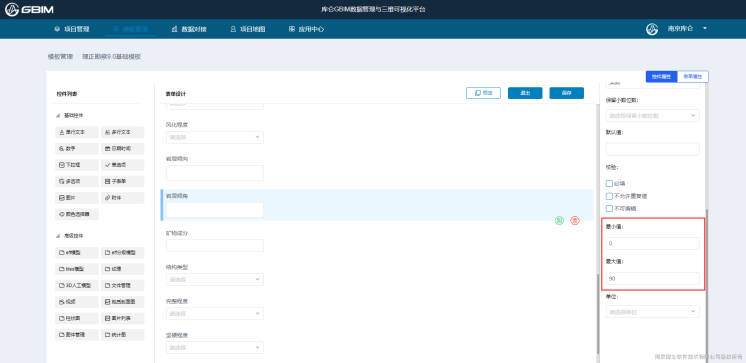Viewport: 746px width, 363px height.
Task: Open the 风化程度 dropdown
Action: click(215, 137)
